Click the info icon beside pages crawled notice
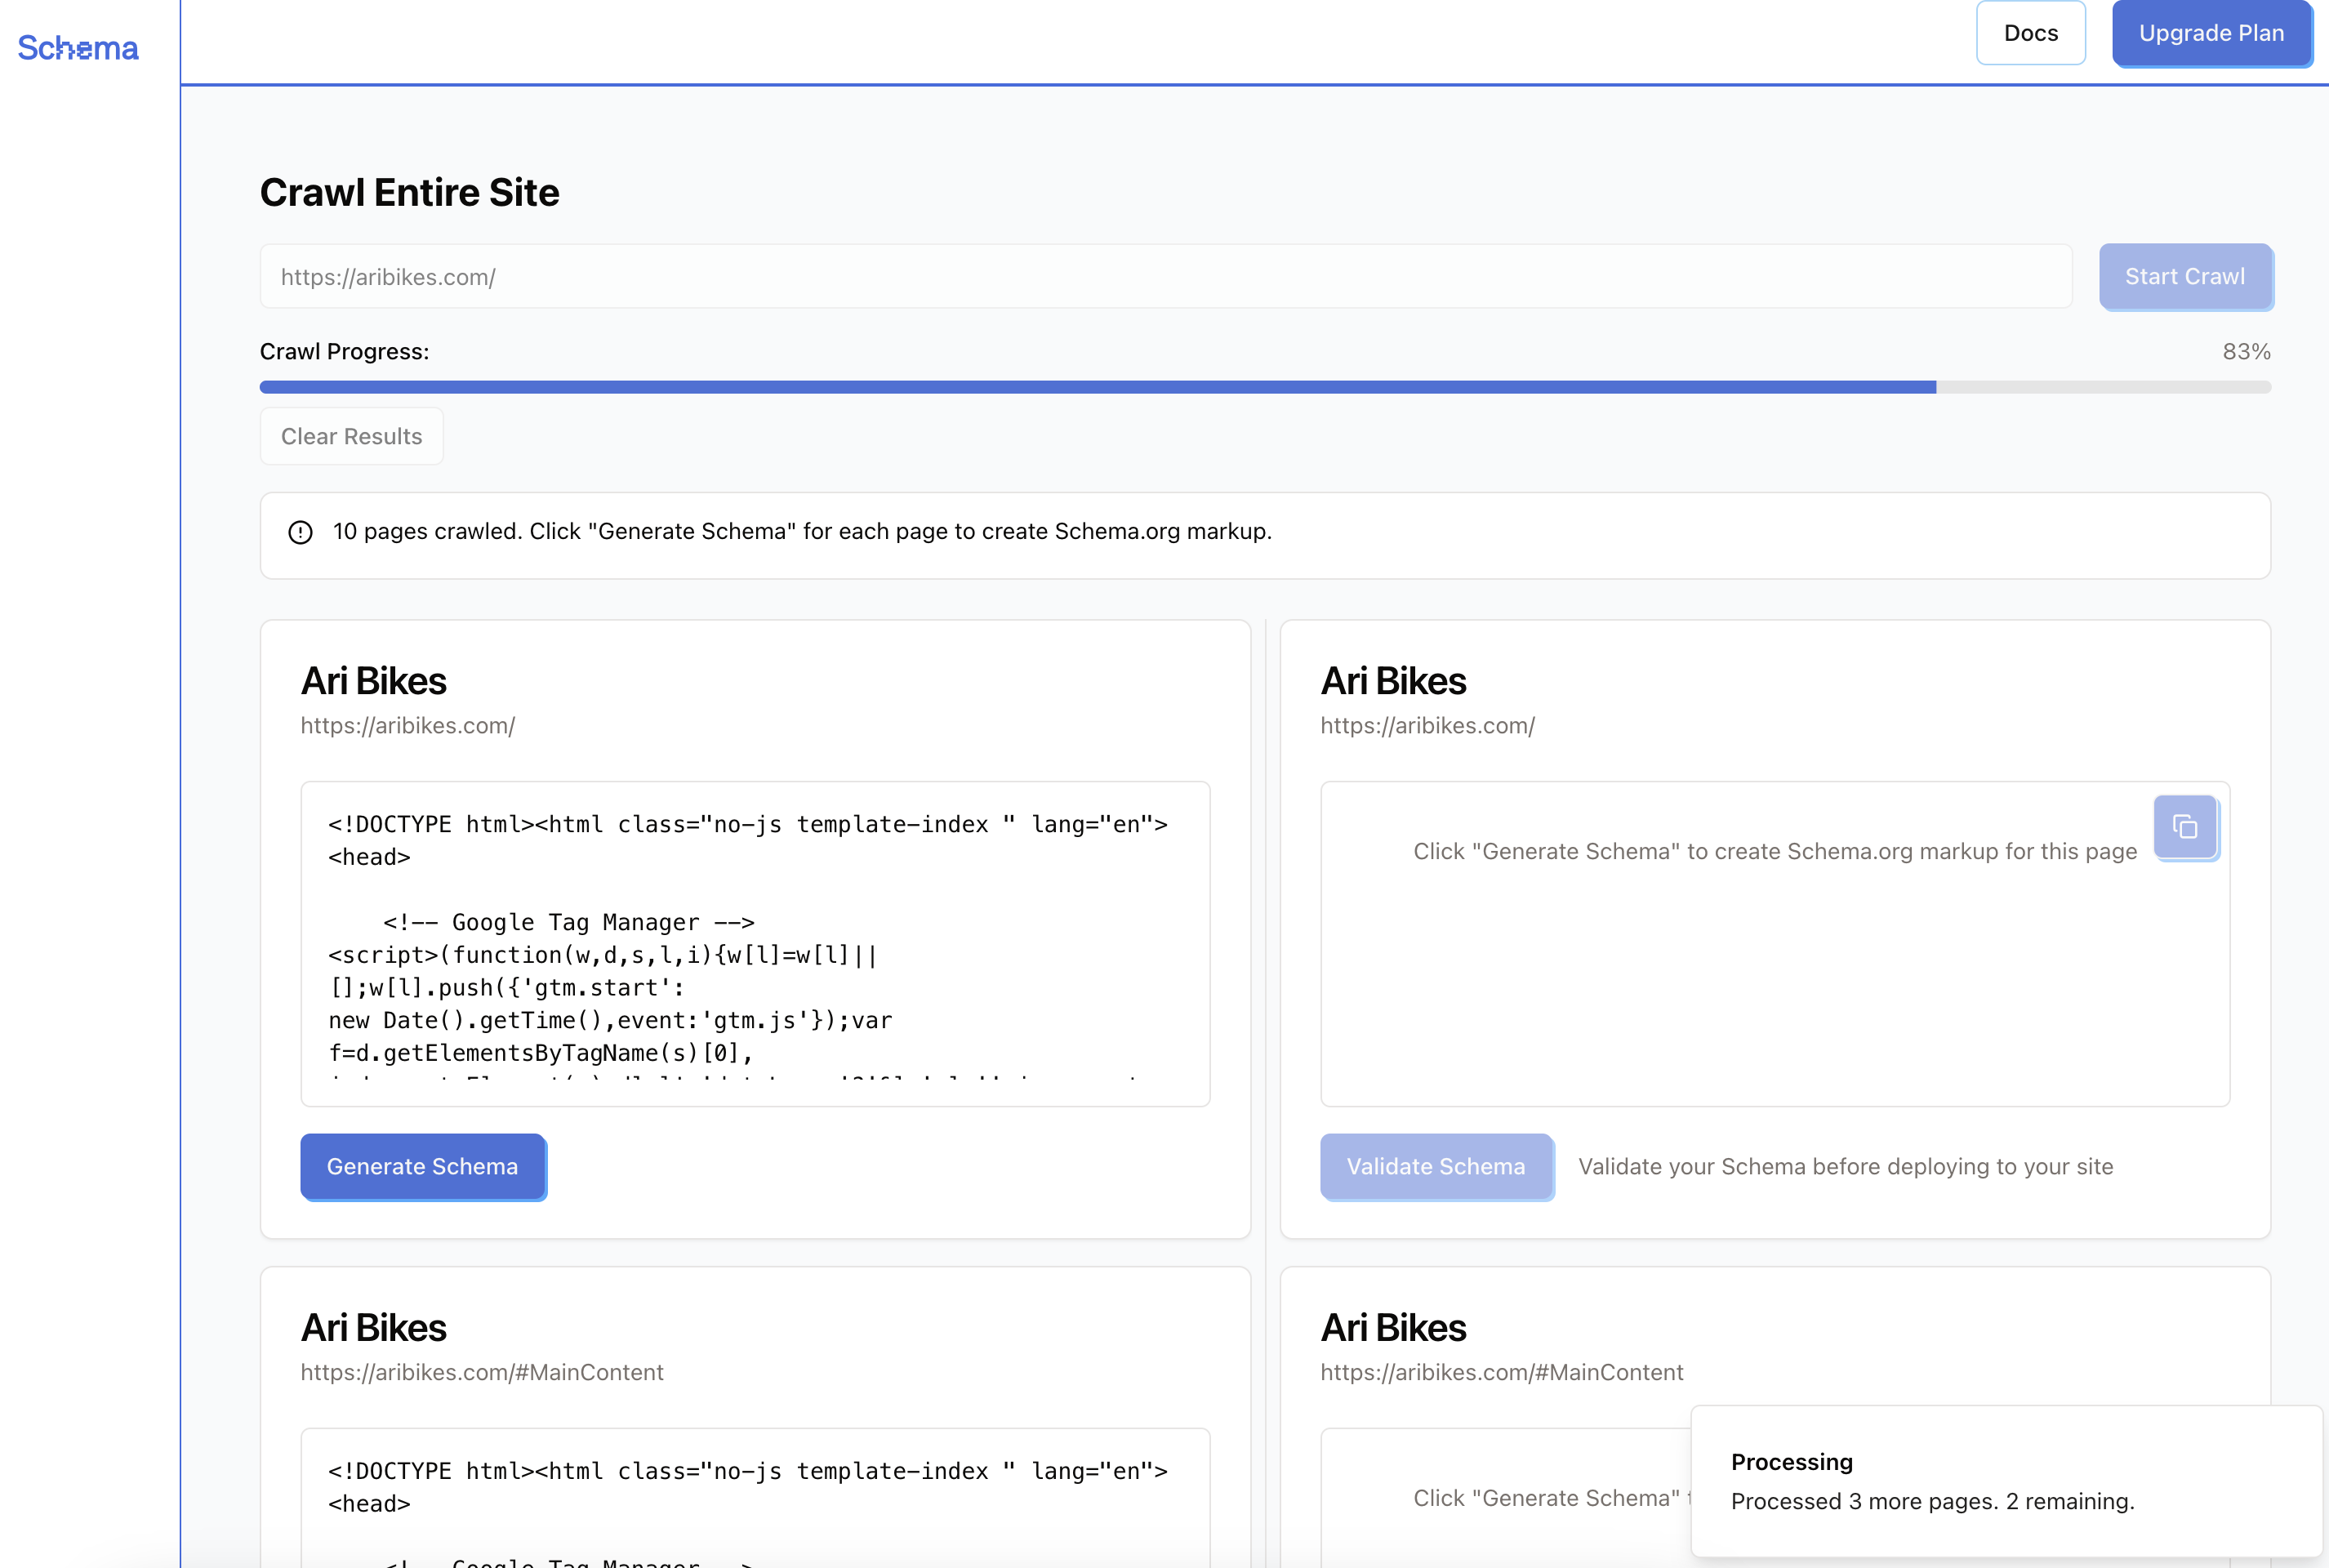The height and width of the screenshot is (1568, 2329). tap(300, 532)
